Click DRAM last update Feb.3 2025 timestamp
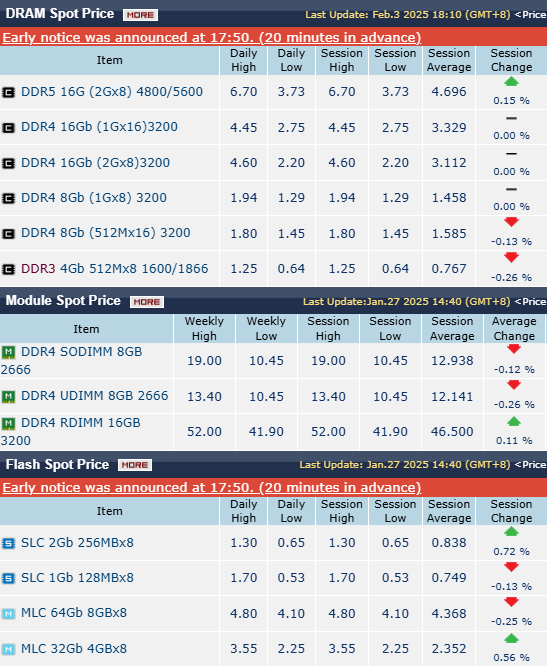547x666 pixels. coord(408,14)
